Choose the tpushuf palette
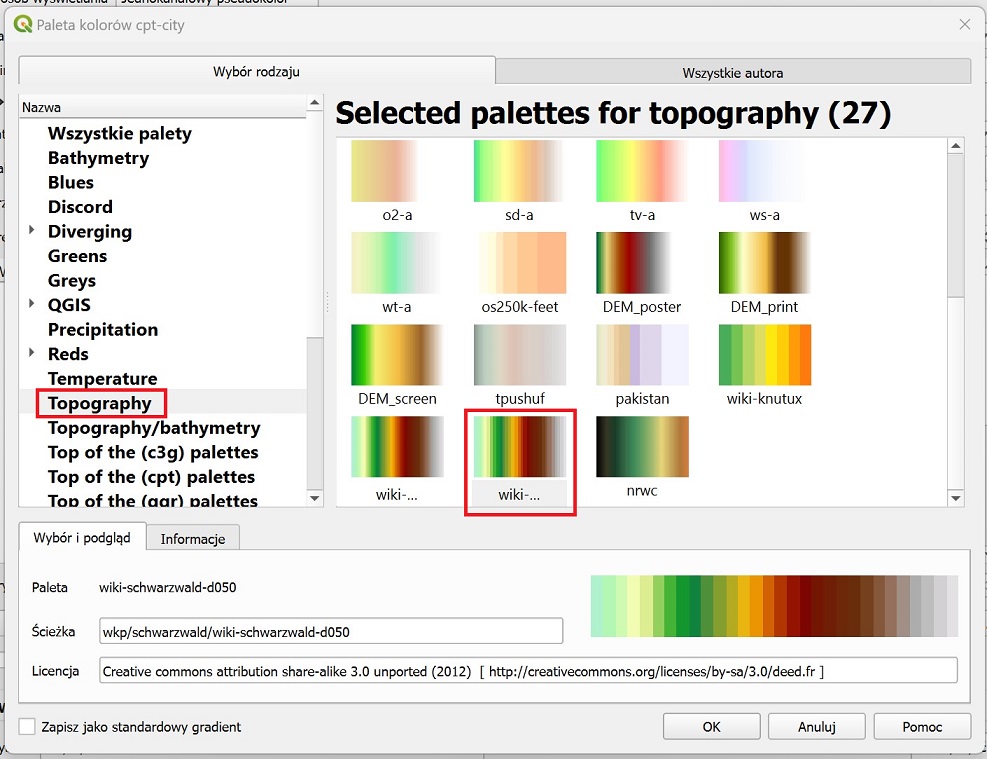 click(x=519, y=354)
